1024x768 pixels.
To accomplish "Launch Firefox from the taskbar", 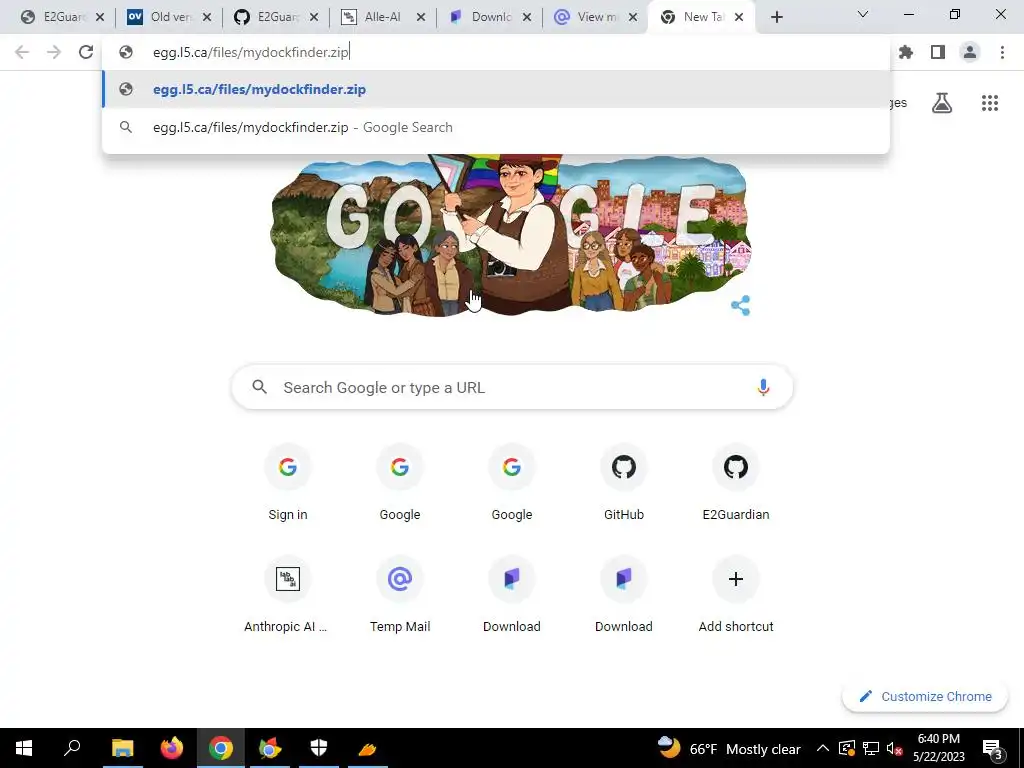I will [172, 748].
